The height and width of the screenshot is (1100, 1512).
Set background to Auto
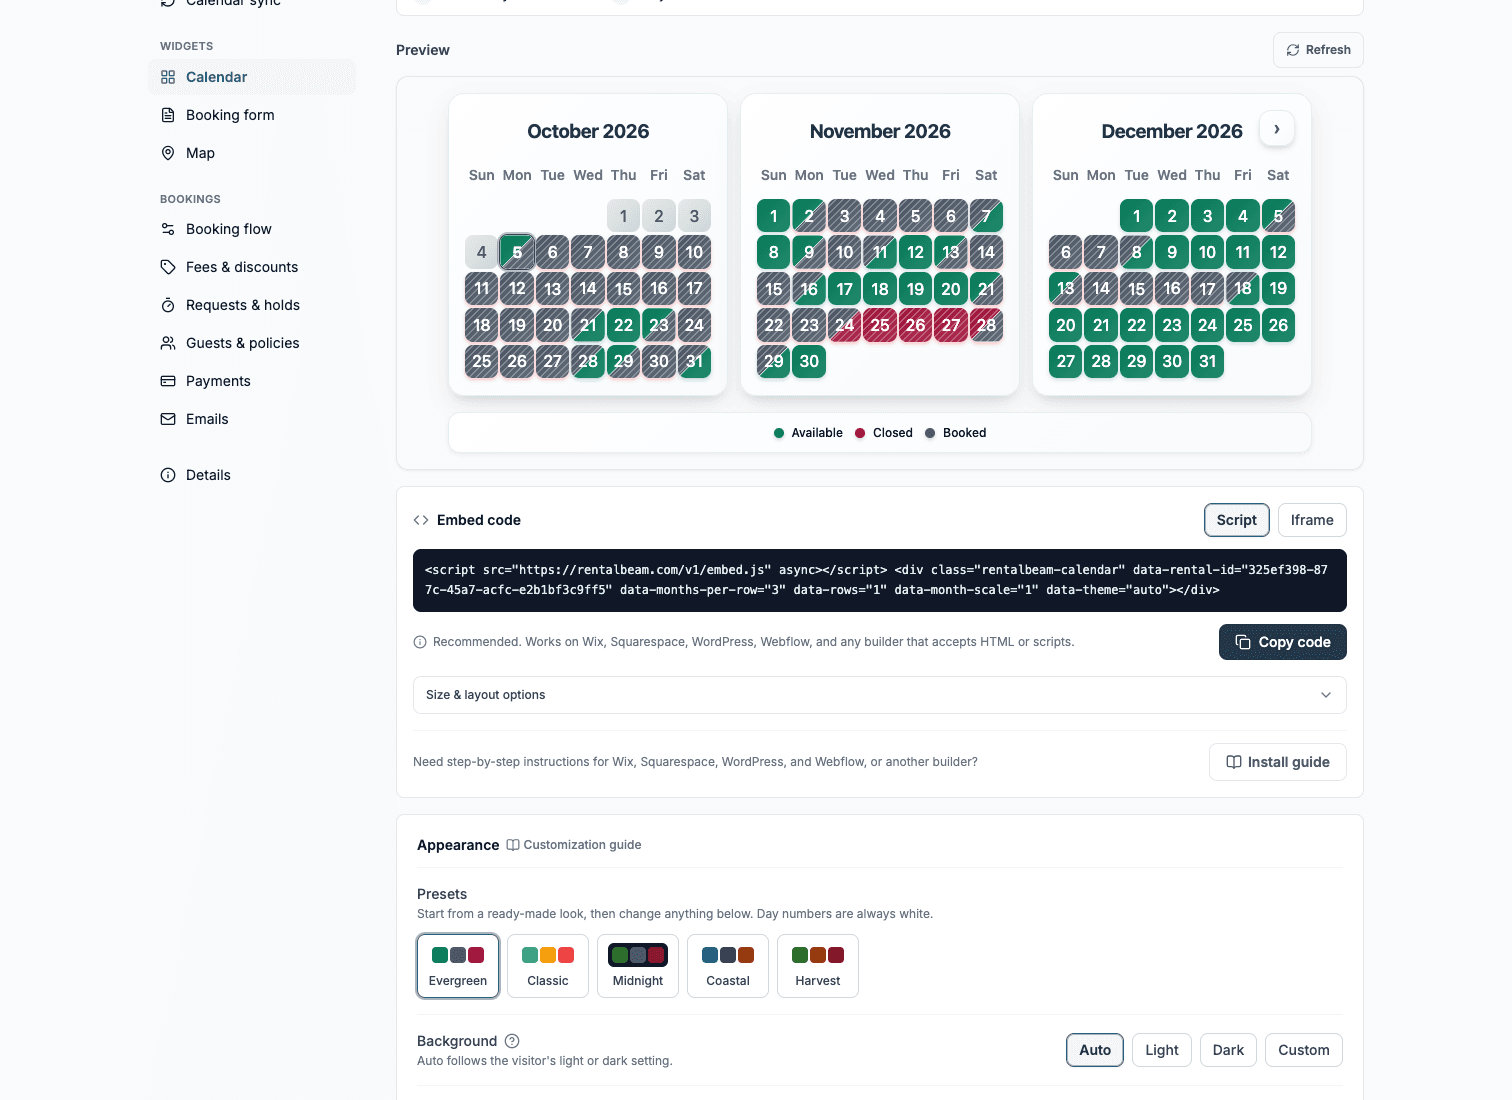(1095, 1050)
